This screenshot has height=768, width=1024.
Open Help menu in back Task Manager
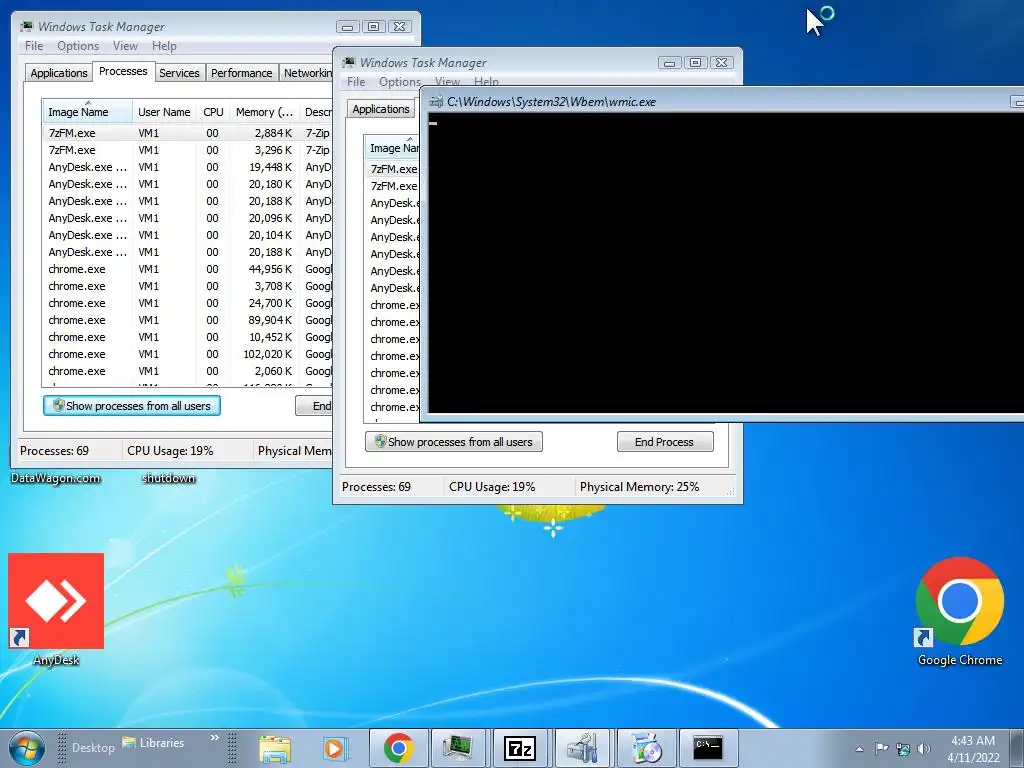(x=164, y=46)
